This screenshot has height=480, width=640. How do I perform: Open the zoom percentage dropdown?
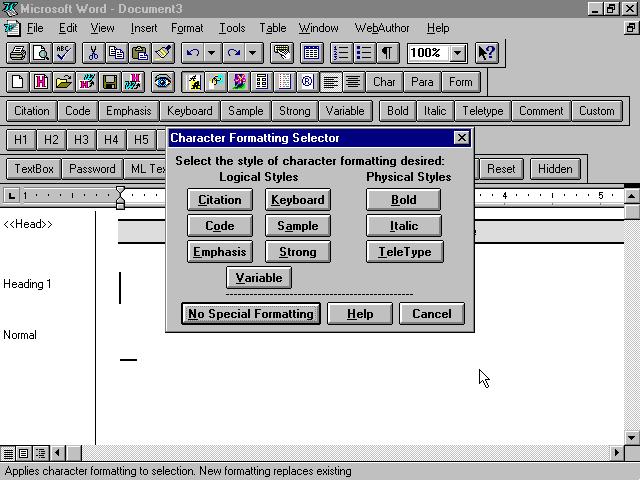click(x=457, y=53)
